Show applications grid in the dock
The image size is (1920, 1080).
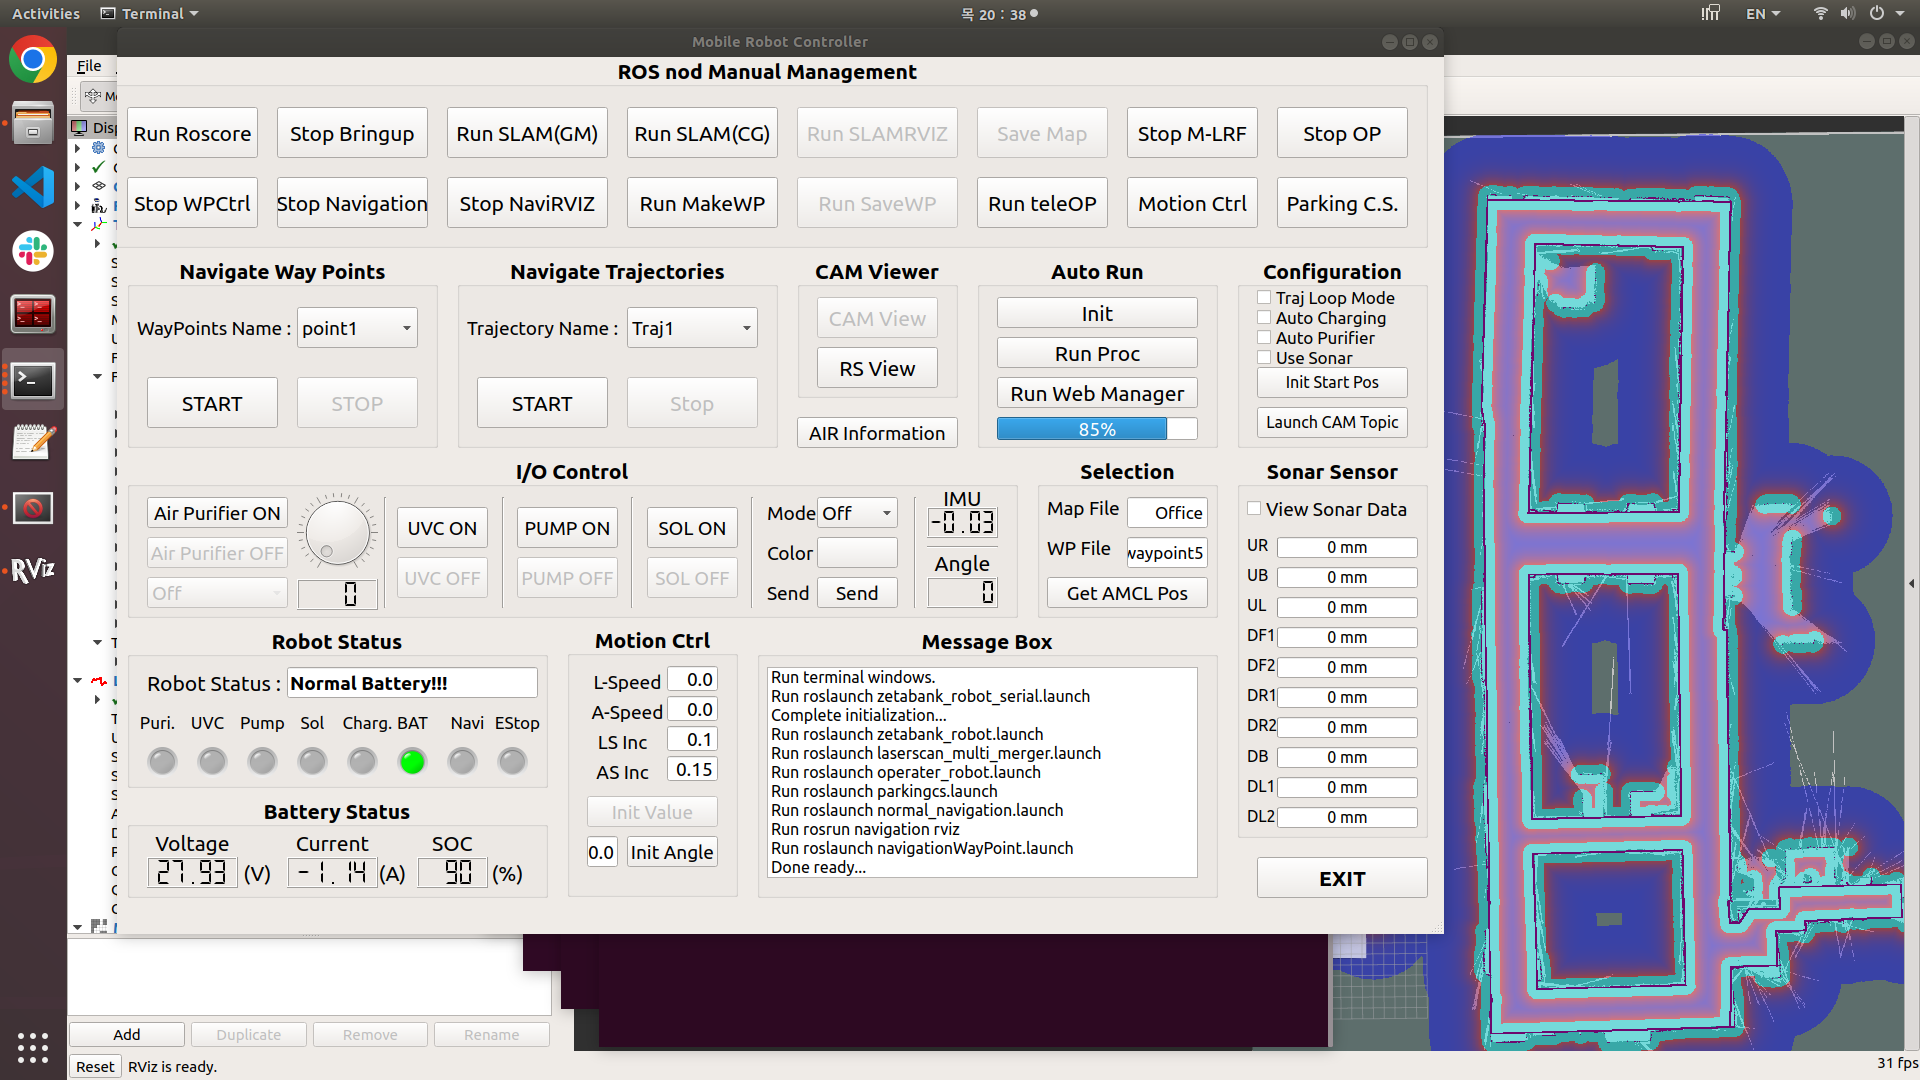tap(33, 1047)
